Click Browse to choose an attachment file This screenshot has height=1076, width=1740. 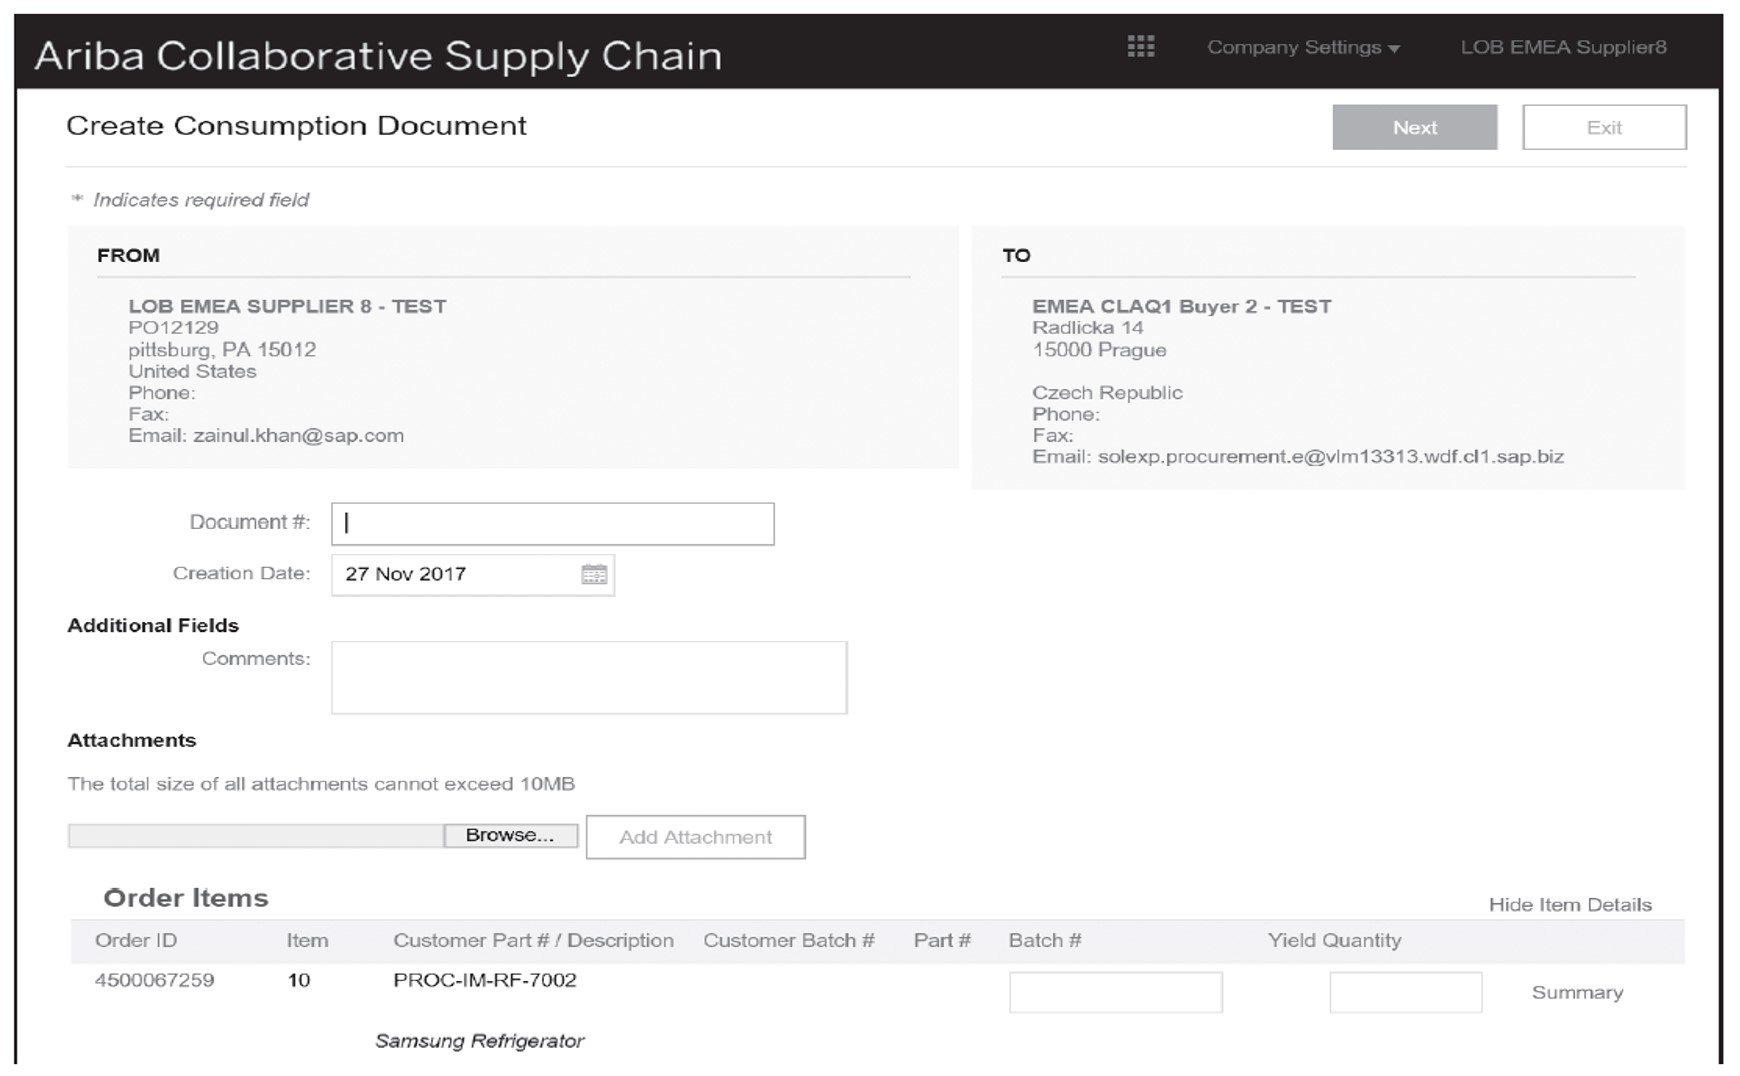coord(511,834)
